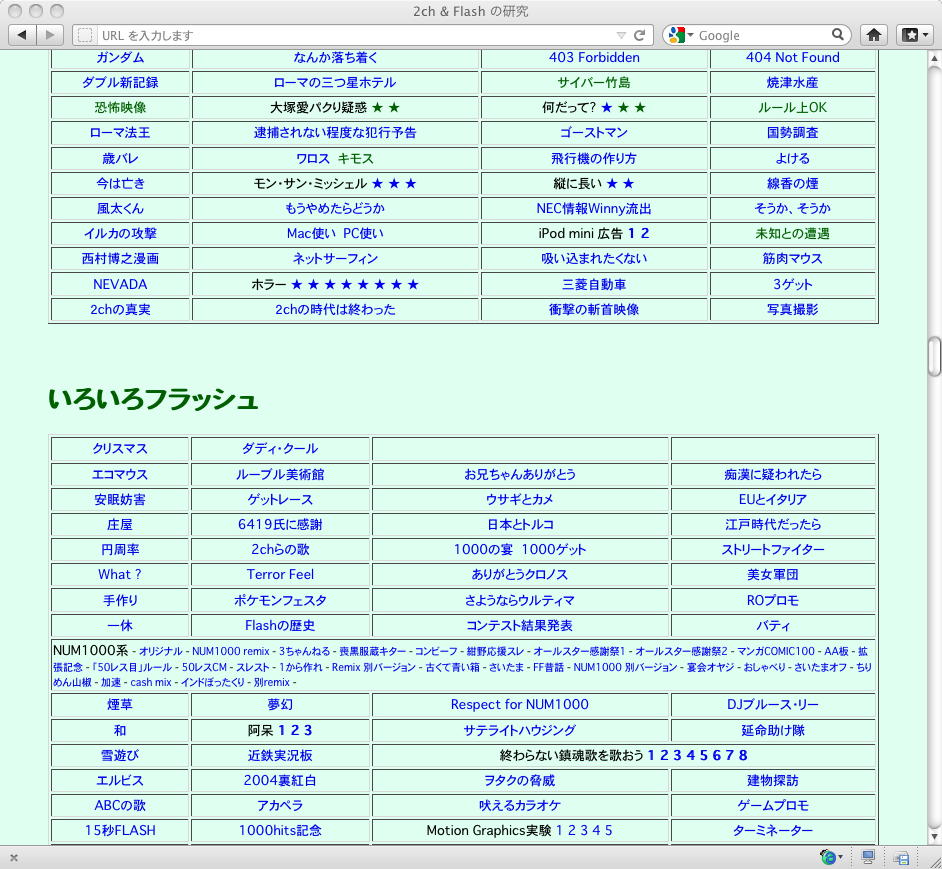Image resolution: width=942 pixels, height=869 pixels.
Task: Open the ルーブル美術館 link
Action: pyautogui.click(x=280, y=475)
